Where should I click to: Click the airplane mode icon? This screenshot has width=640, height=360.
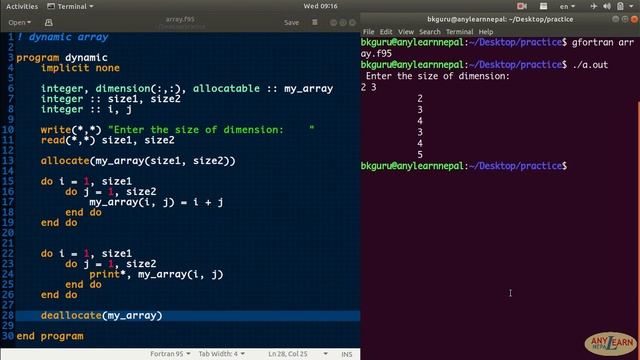pyautogui.click(x=594, y=6)
